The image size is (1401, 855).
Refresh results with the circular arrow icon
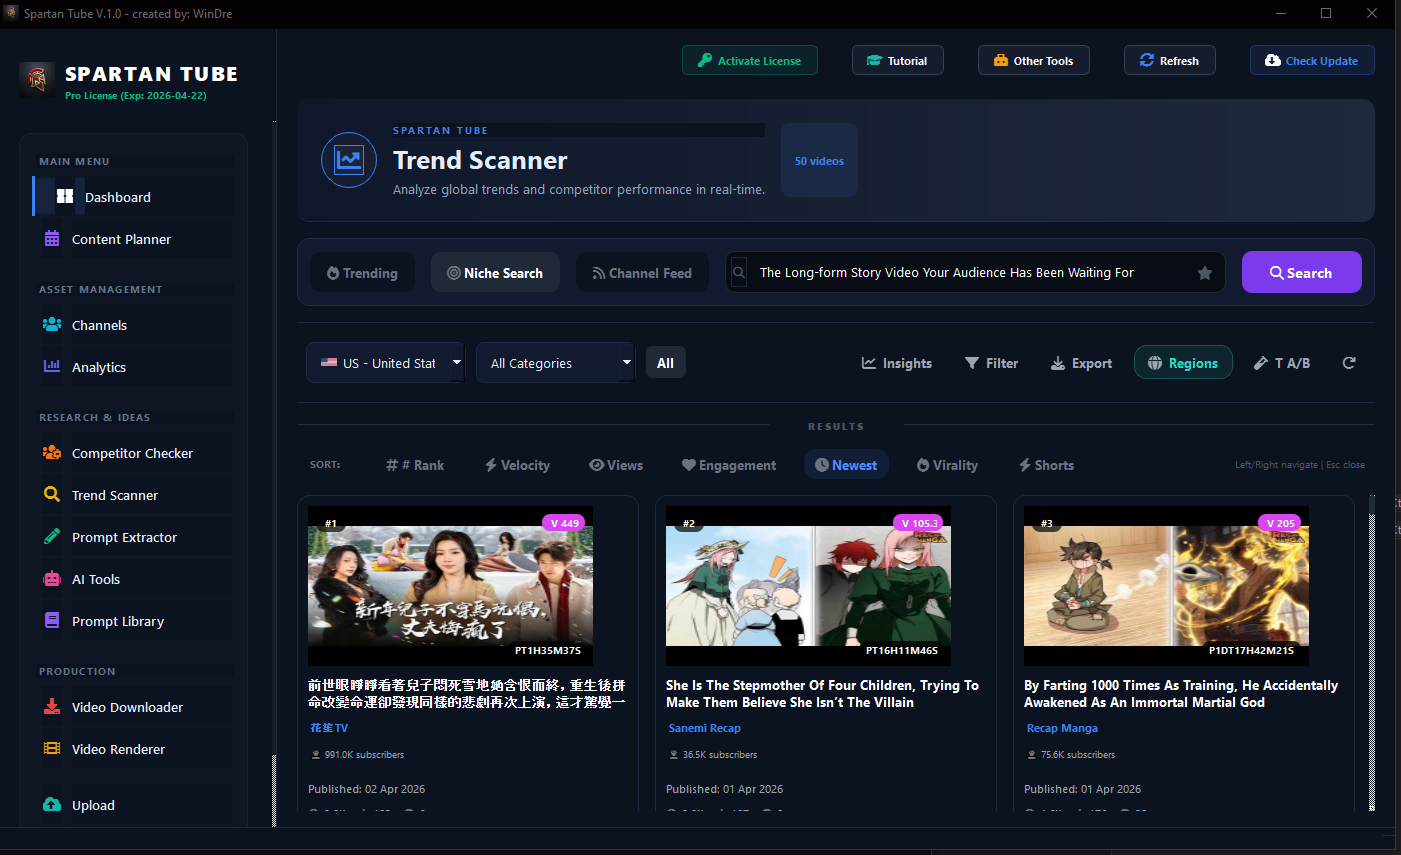pos(1349,362)
